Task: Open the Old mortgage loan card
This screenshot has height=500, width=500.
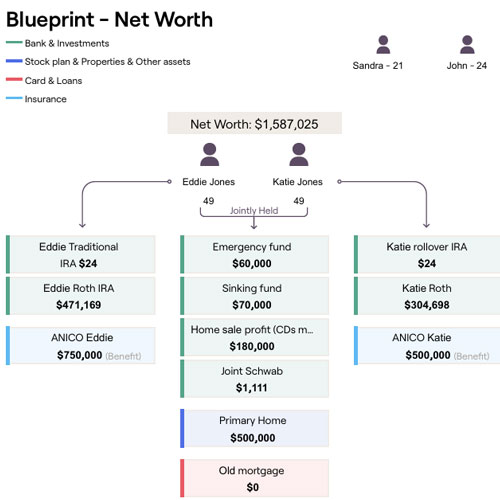Action: pyautogui.click(x=254, y=478)
